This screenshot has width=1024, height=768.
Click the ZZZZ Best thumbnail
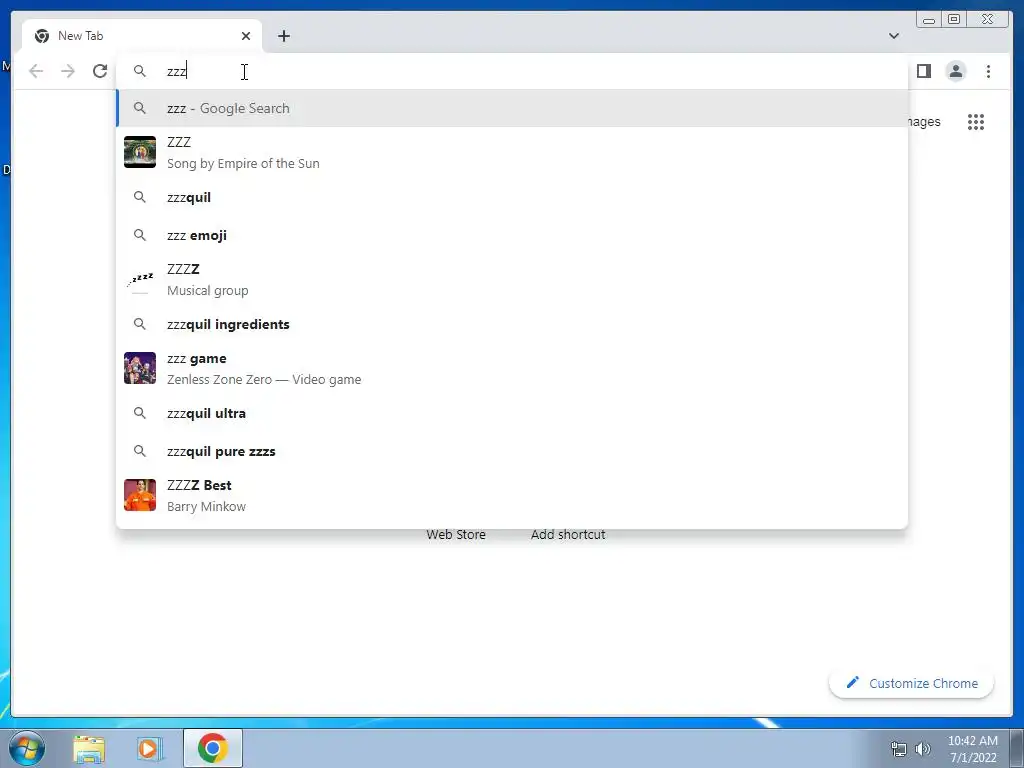(140, 495)
